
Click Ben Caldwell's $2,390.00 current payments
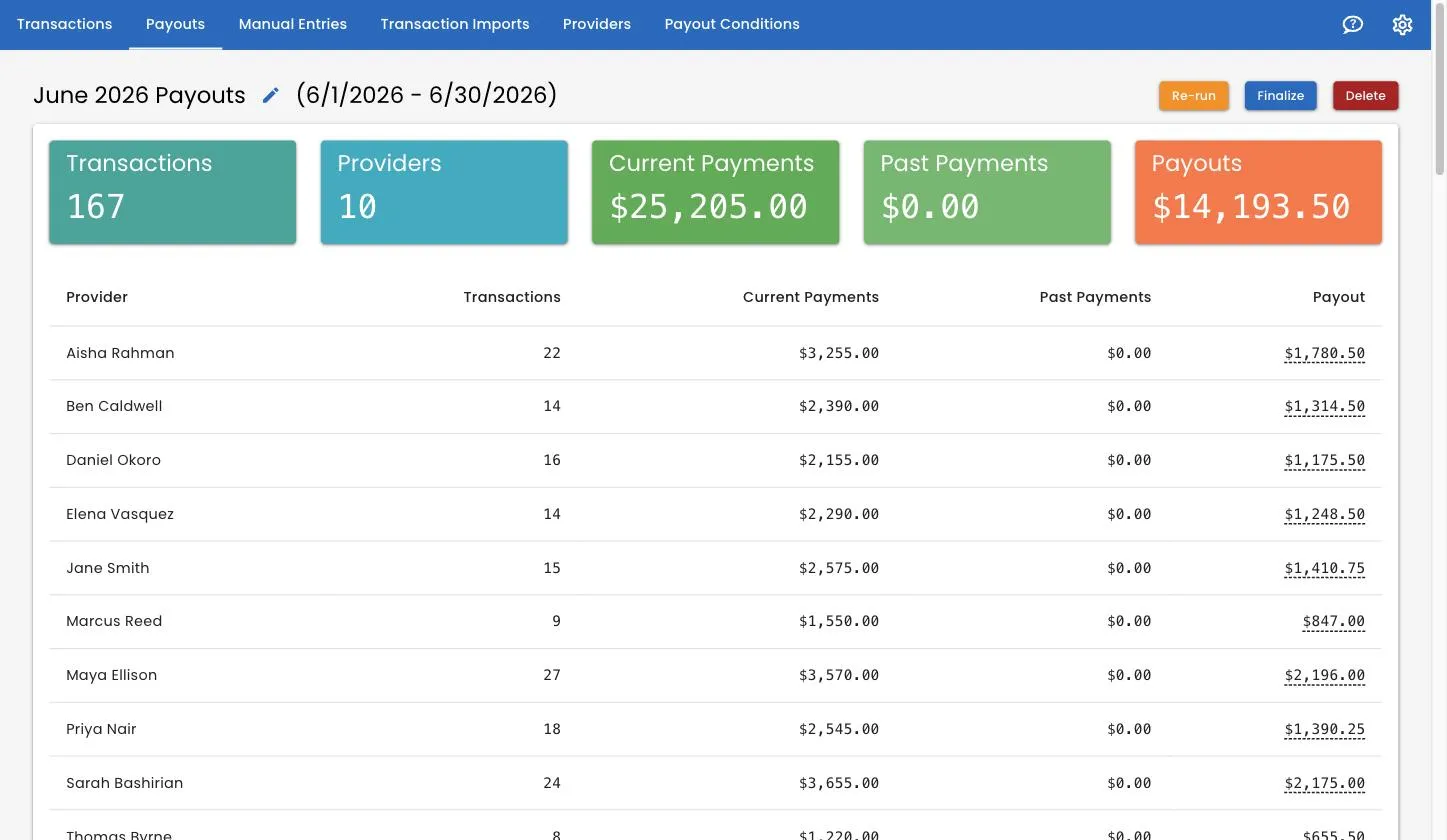pyautogui.click(x=839, y=407)
